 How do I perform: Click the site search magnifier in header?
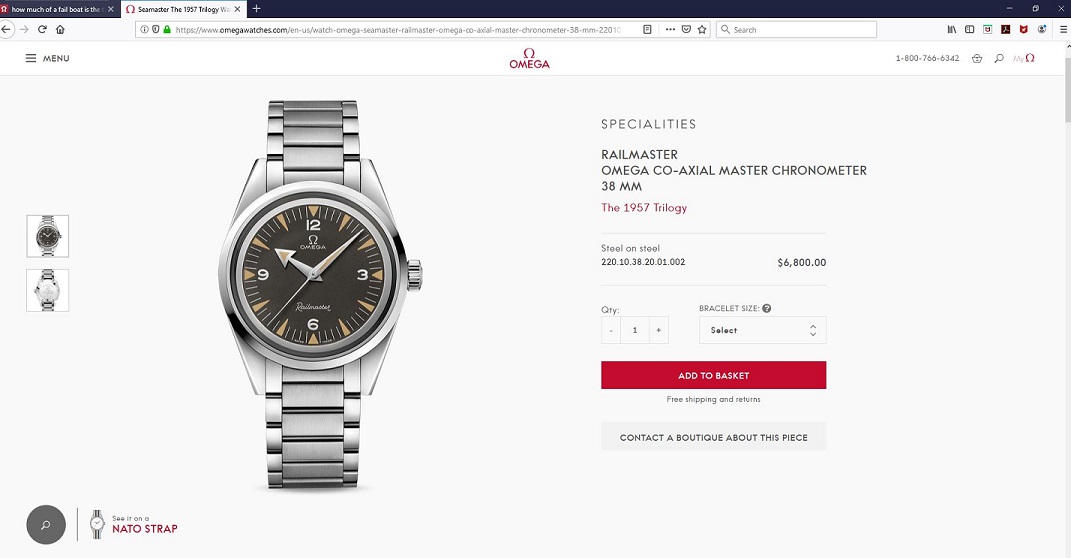(999, 58)
